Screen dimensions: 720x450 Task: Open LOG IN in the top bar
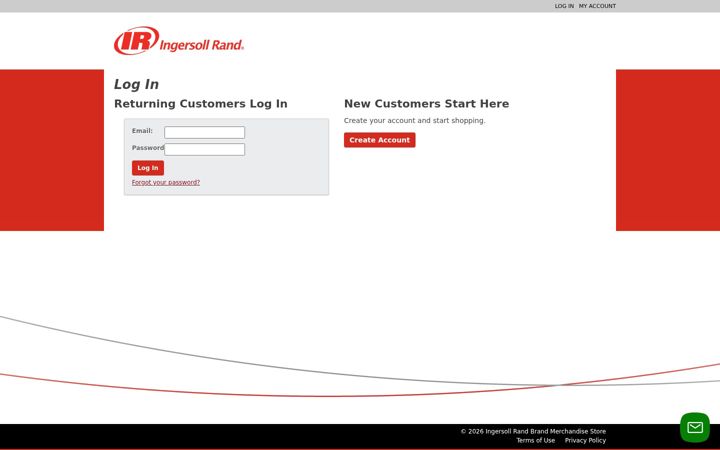(x=564, y=6)
